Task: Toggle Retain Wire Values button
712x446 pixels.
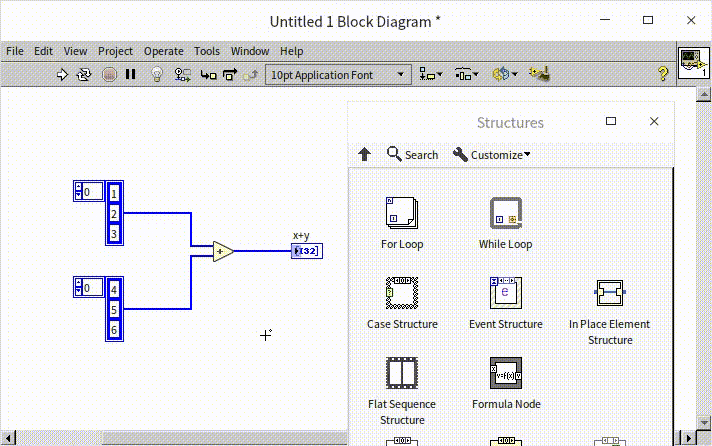Action: point(182,74)
